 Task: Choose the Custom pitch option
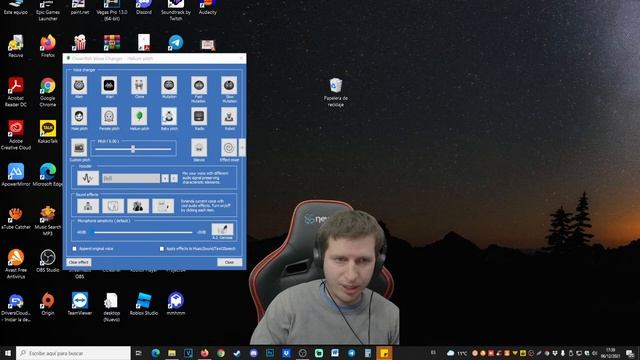point(79,148)
